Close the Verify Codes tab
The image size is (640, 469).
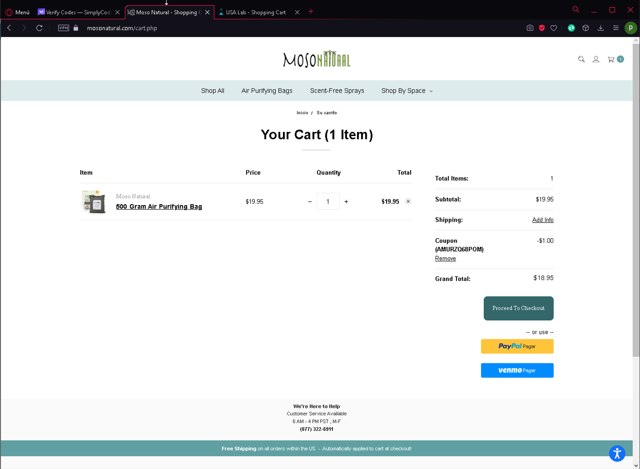click(117, 12)
